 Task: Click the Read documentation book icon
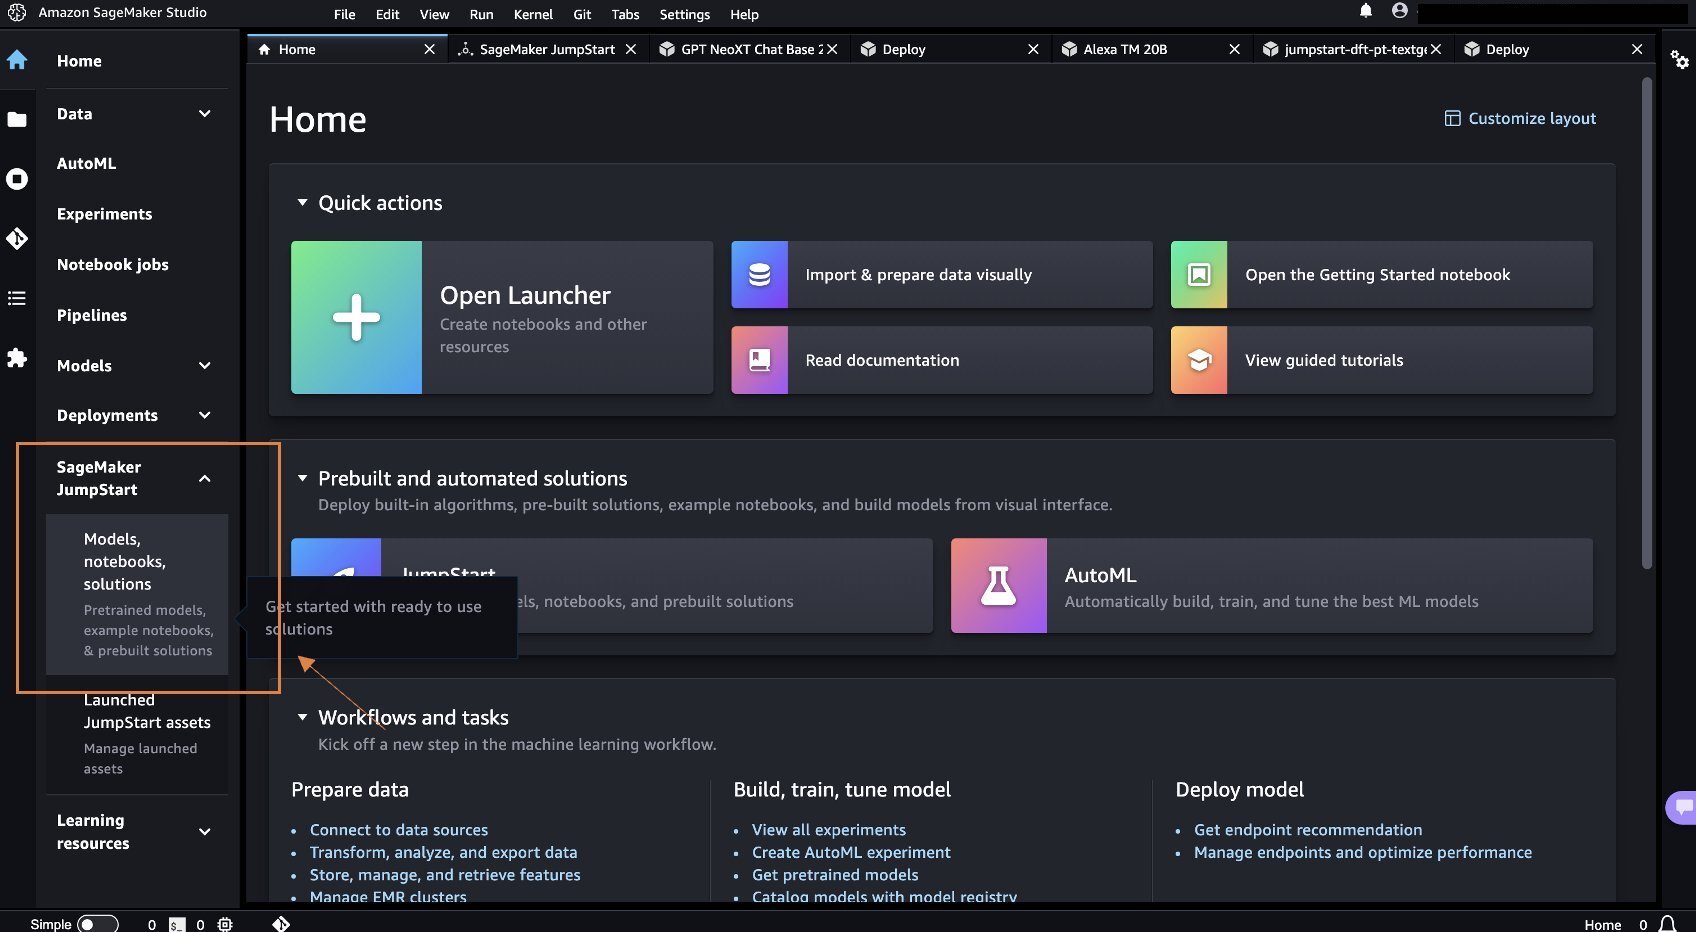(760, 360)
